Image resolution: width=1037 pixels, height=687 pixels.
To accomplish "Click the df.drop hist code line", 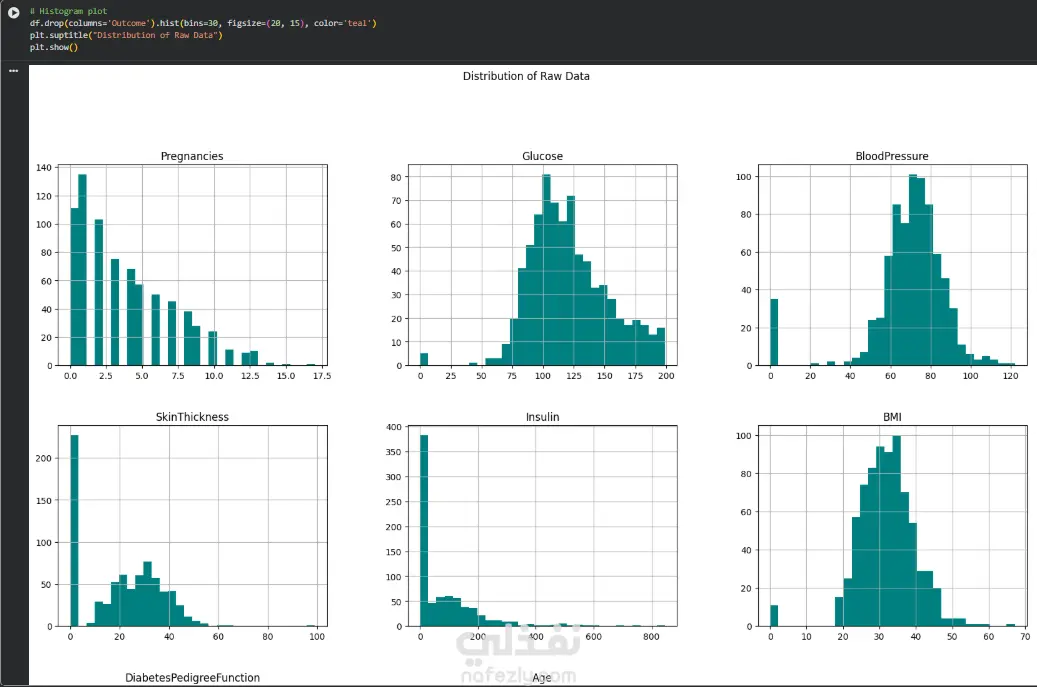I will coord(203,23).
